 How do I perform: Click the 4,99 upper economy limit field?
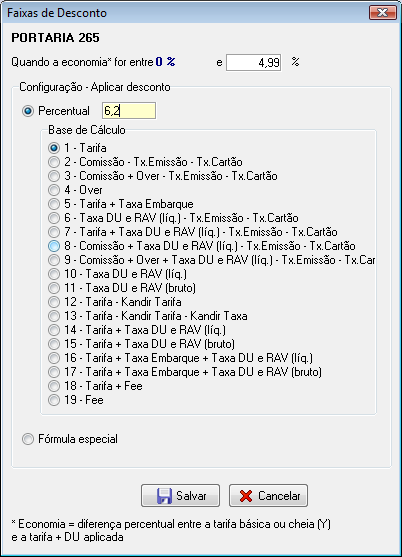(x=254, y=63)
